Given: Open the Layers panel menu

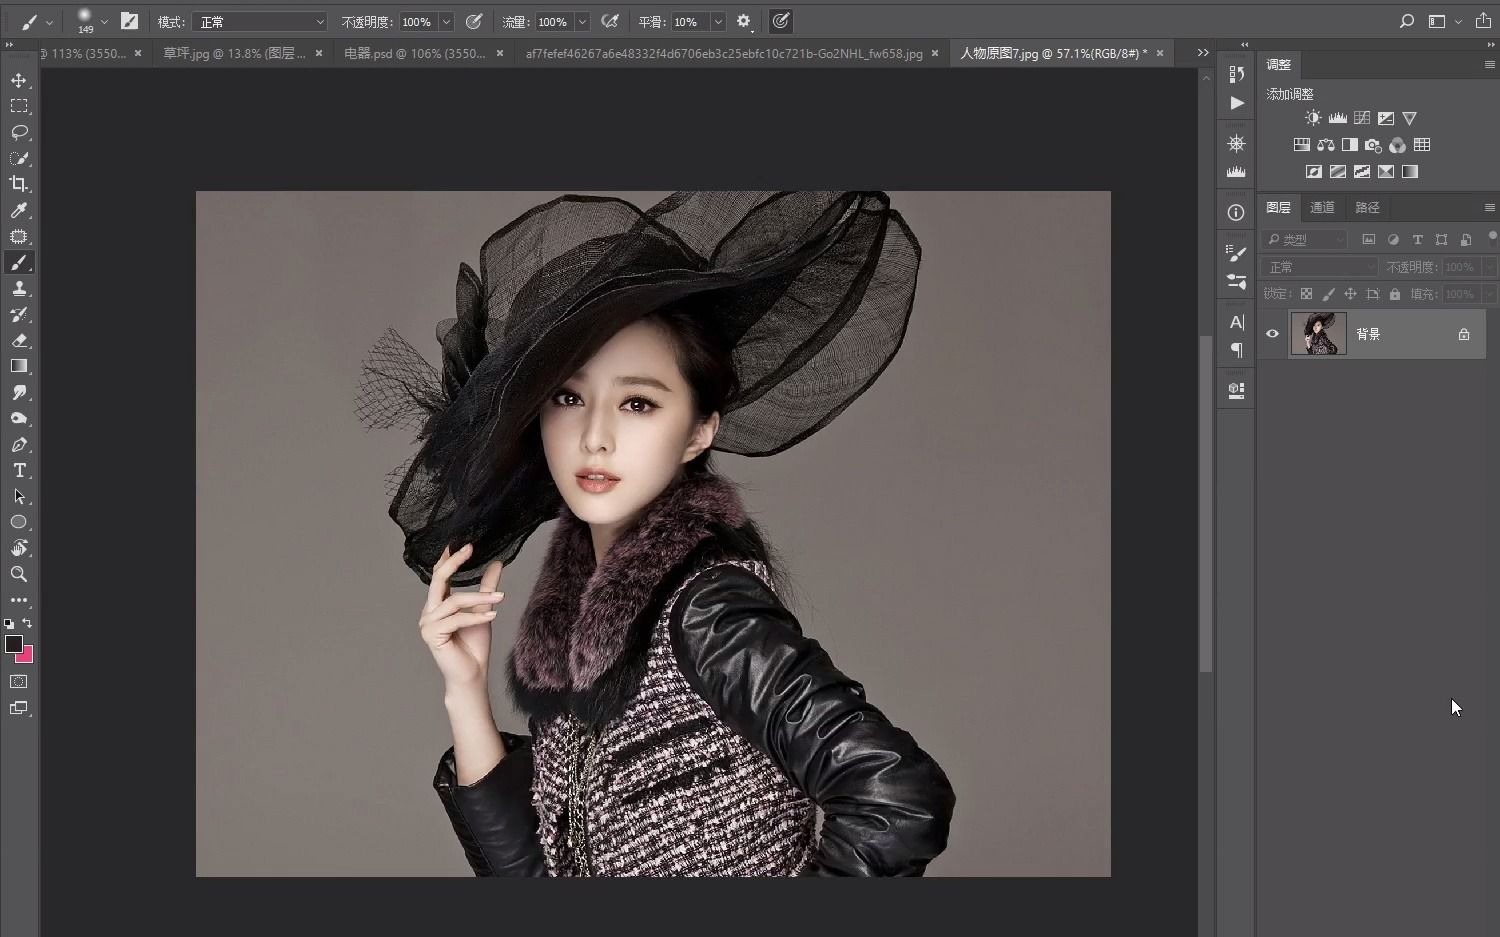Looking at the screenshot, I should point(1489,207).
